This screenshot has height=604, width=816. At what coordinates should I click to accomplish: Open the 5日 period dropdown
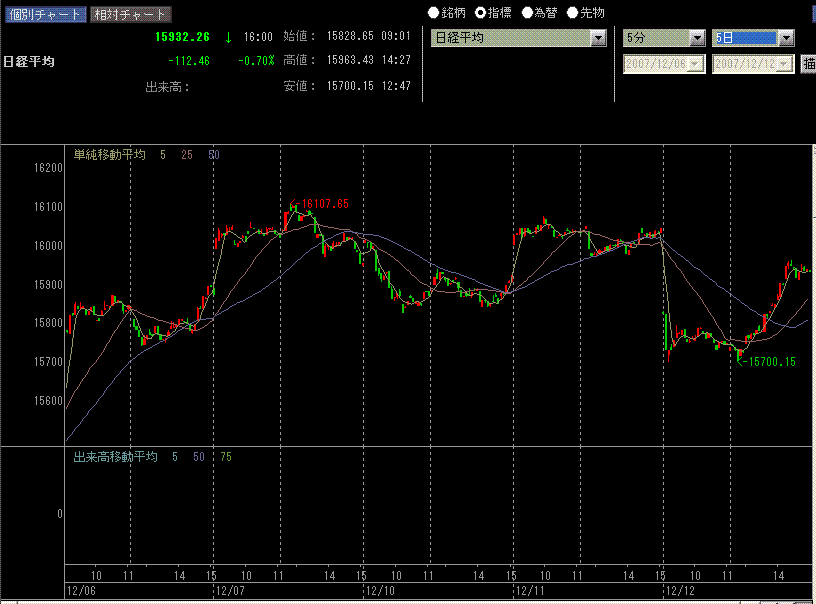(x=786, y=38)
